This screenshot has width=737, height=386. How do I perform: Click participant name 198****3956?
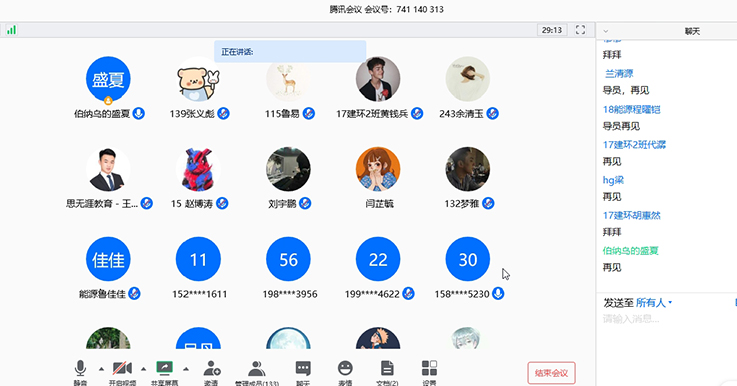point(290,294)
